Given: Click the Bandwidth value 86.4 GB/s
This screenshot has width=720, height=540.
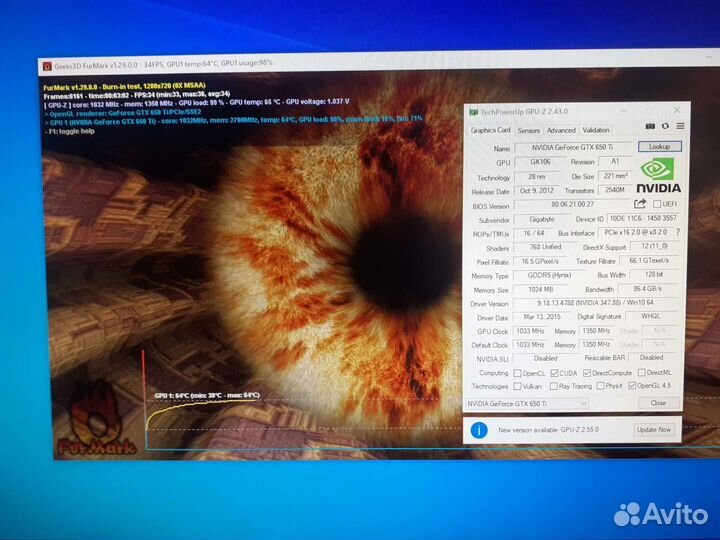Looking at the screenshot, I should pos(647,289).
